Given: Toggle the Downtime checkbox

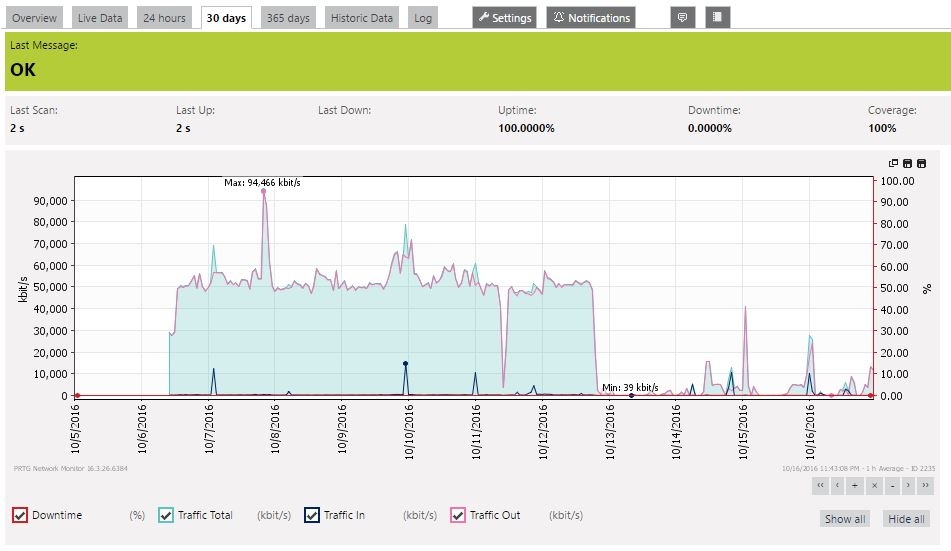Looking at the screenshot, I should click(x=20, y=515).
